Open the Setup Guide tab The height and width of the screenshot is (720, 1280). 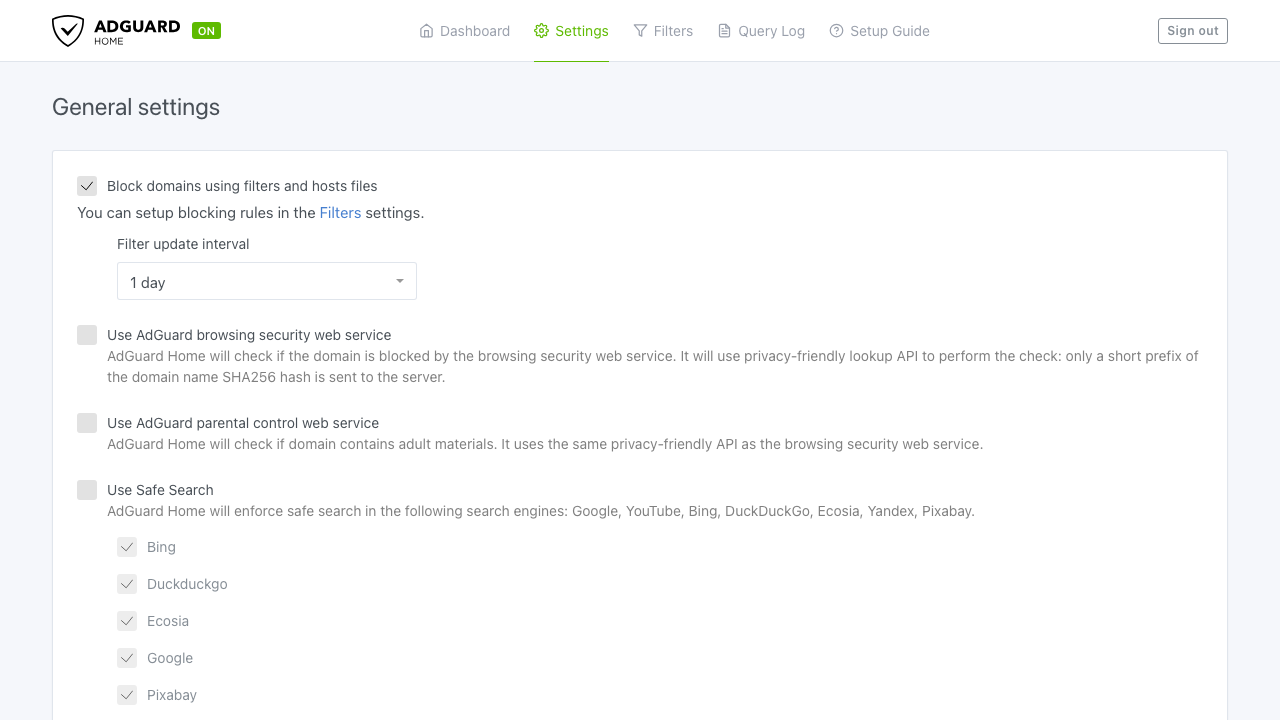tap(879, 31)
